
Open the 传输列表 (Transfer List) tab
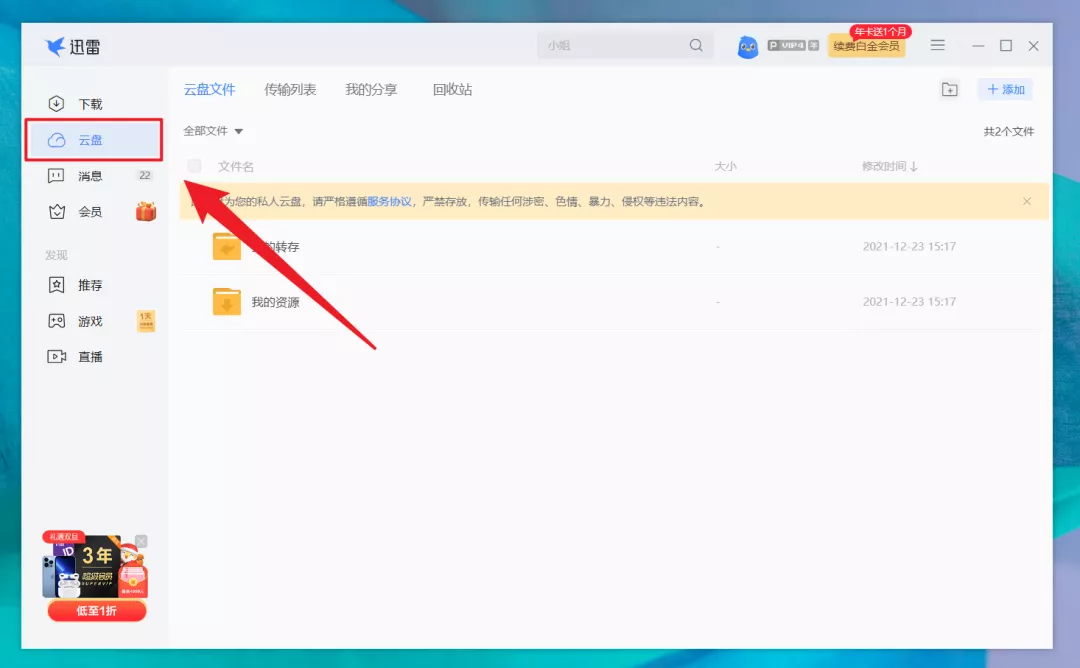click(x=289, y=89)
